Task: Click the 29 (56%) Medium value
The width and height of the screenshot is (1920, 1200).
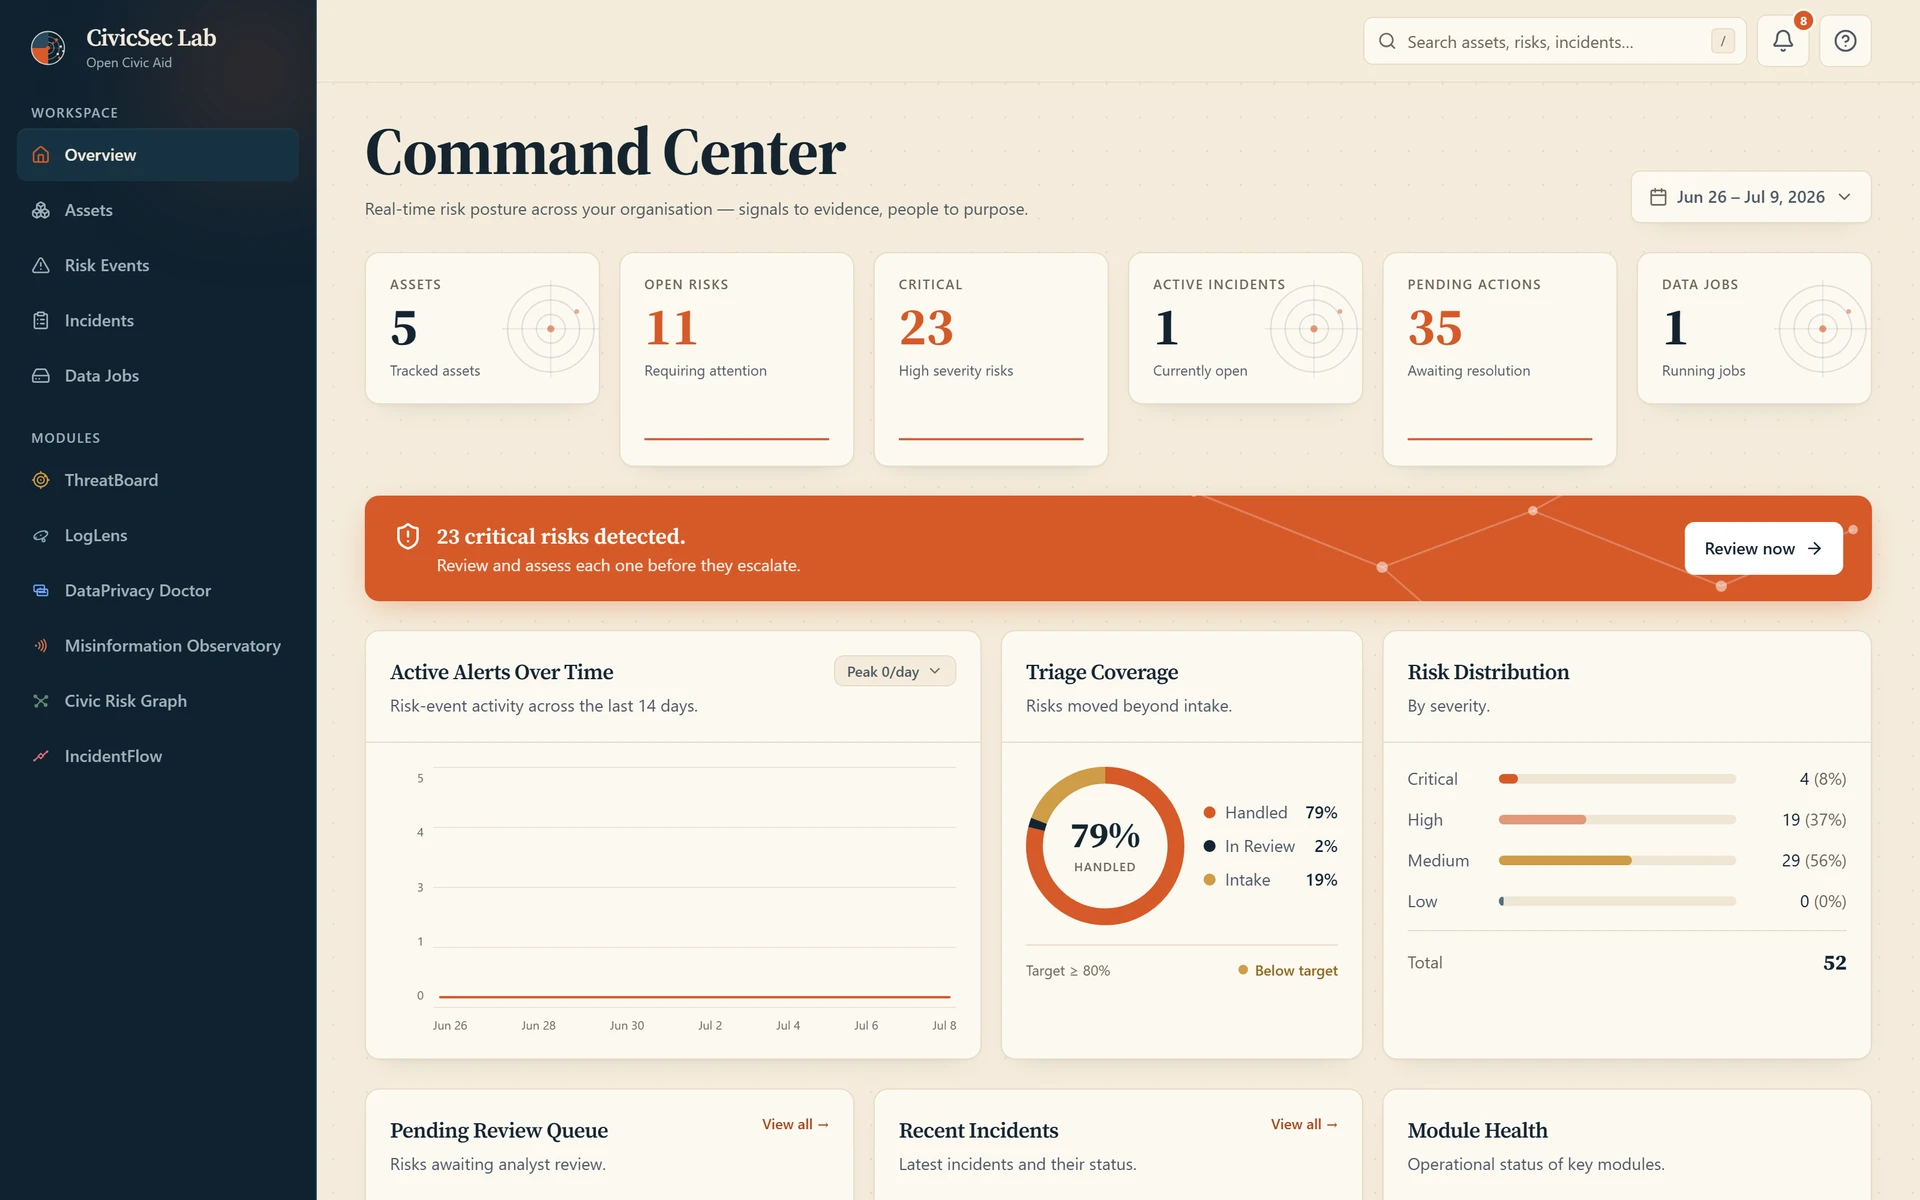Action: pos(1813,860)
